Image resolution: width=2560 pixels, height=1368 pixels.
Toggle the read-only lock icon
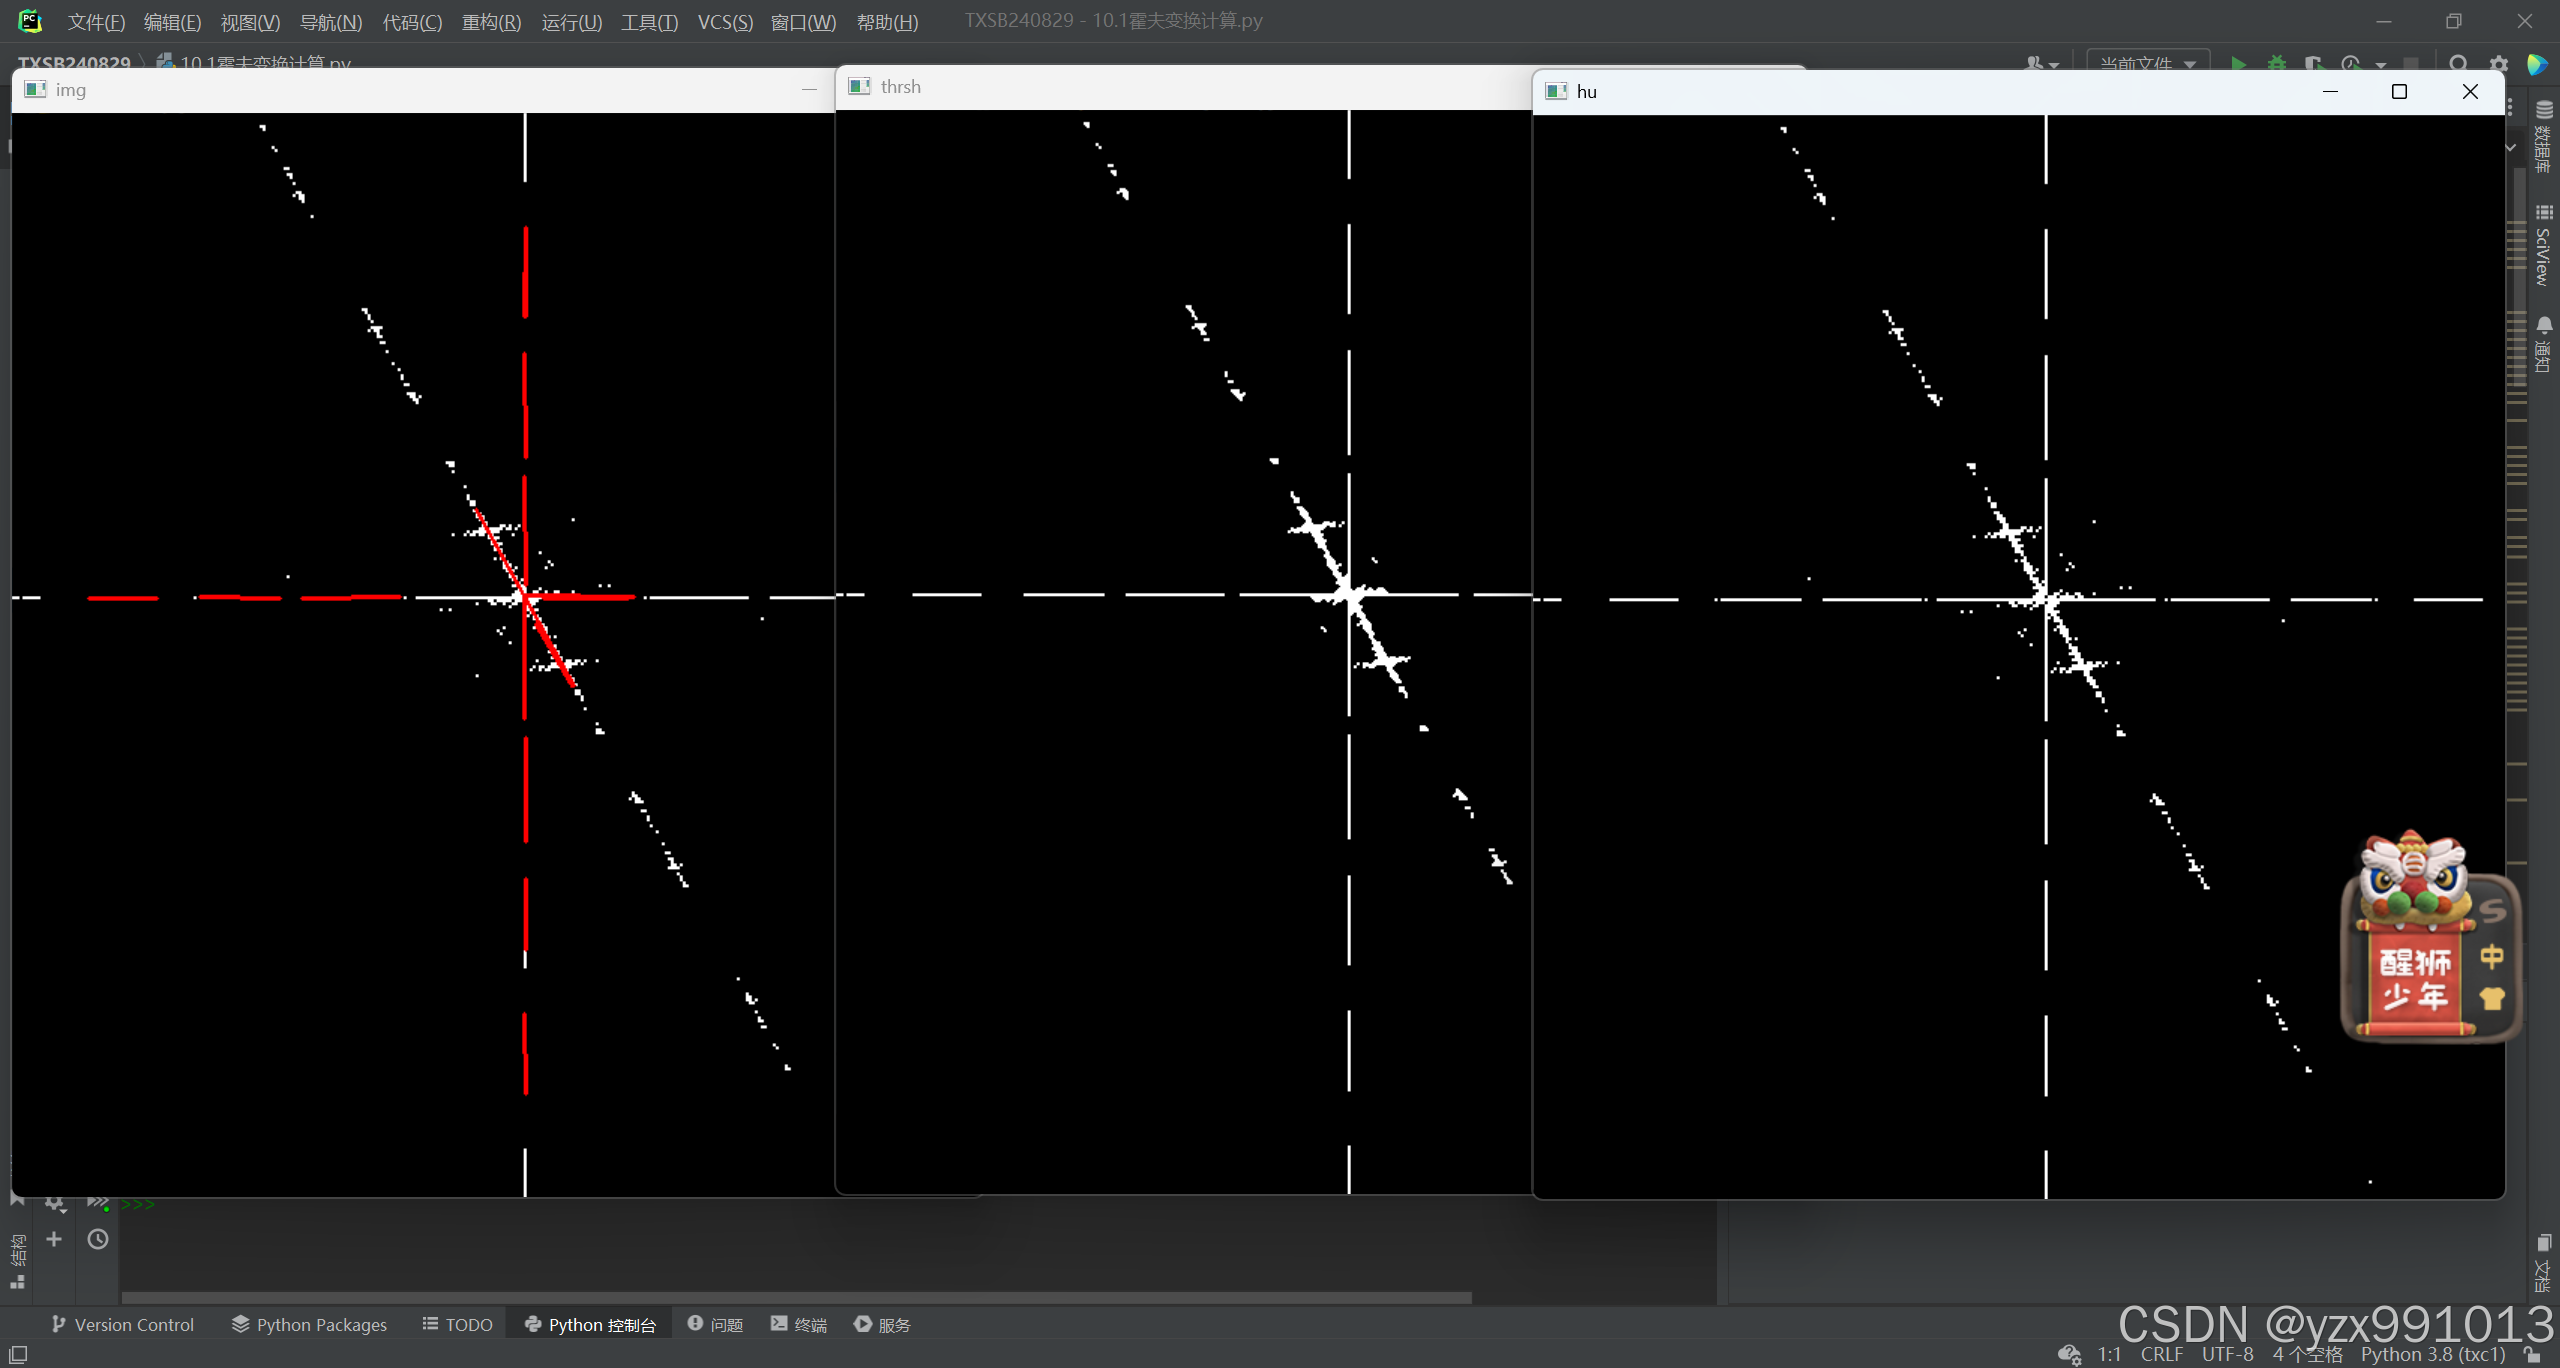[2532, 1354]
